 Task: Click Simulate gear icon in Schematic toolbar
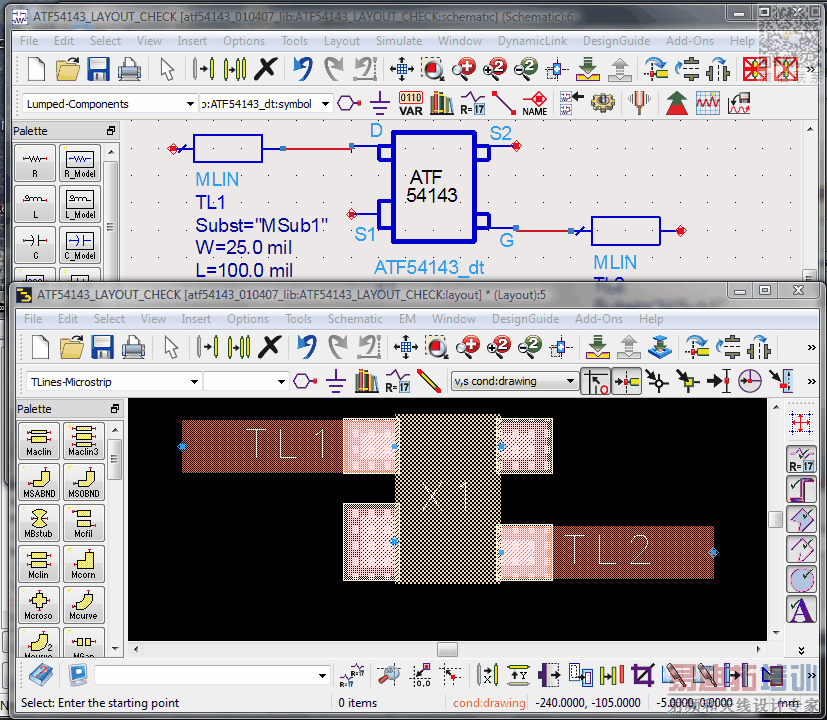pyautogui.click(x=603, y=102)
